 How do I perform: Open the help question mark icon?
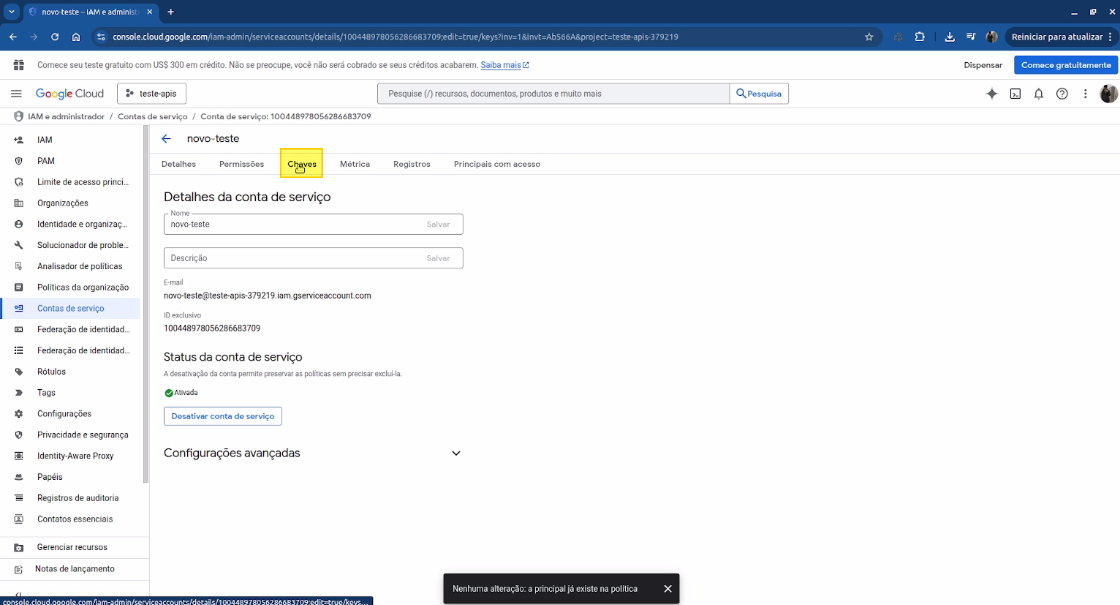click(1062, 94)
